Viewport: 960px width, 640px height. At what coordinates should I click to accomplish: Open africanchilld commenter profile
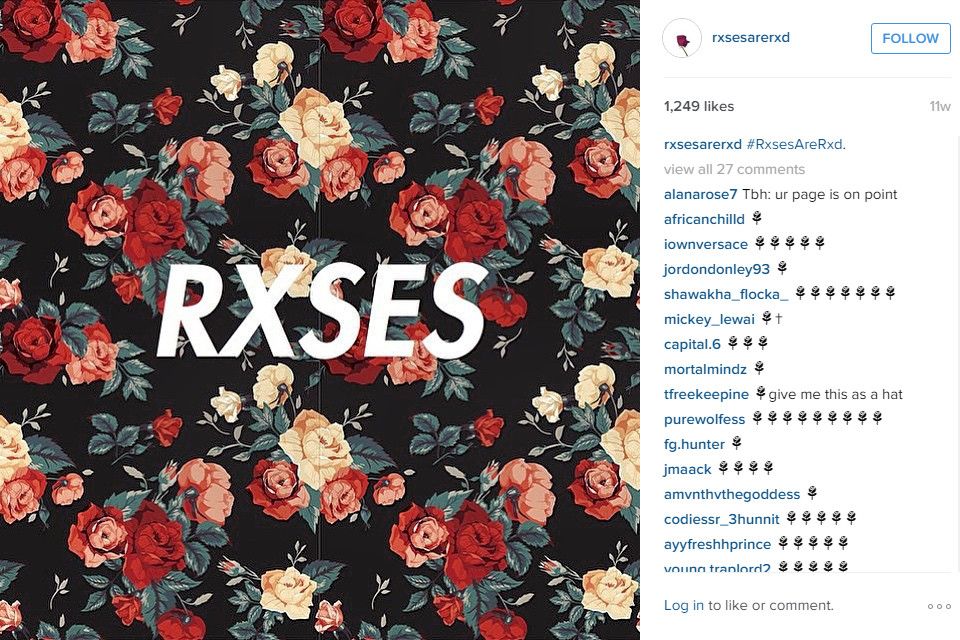704,219
